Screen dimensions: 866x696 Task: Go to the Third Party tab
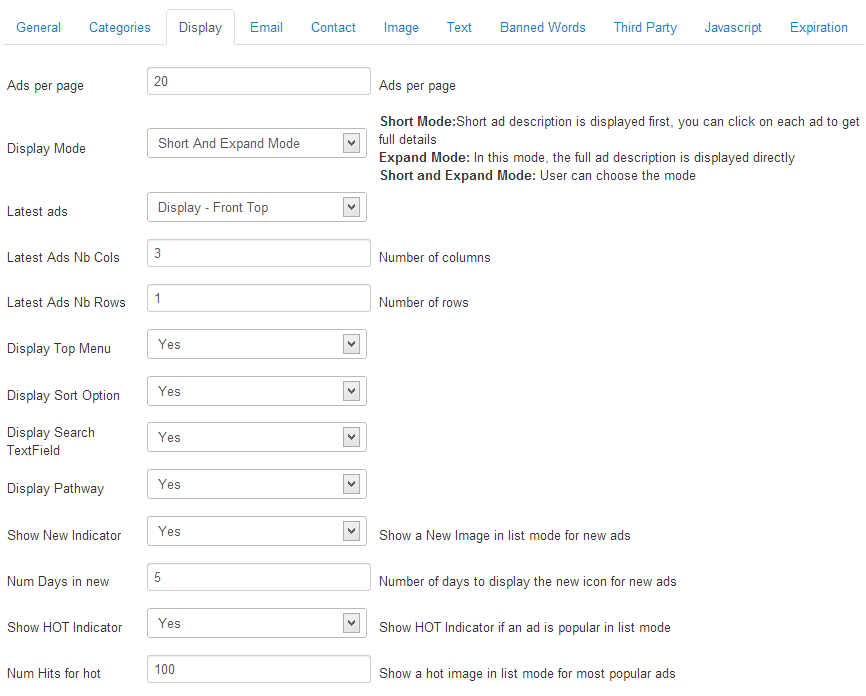[x=645, y=28]
